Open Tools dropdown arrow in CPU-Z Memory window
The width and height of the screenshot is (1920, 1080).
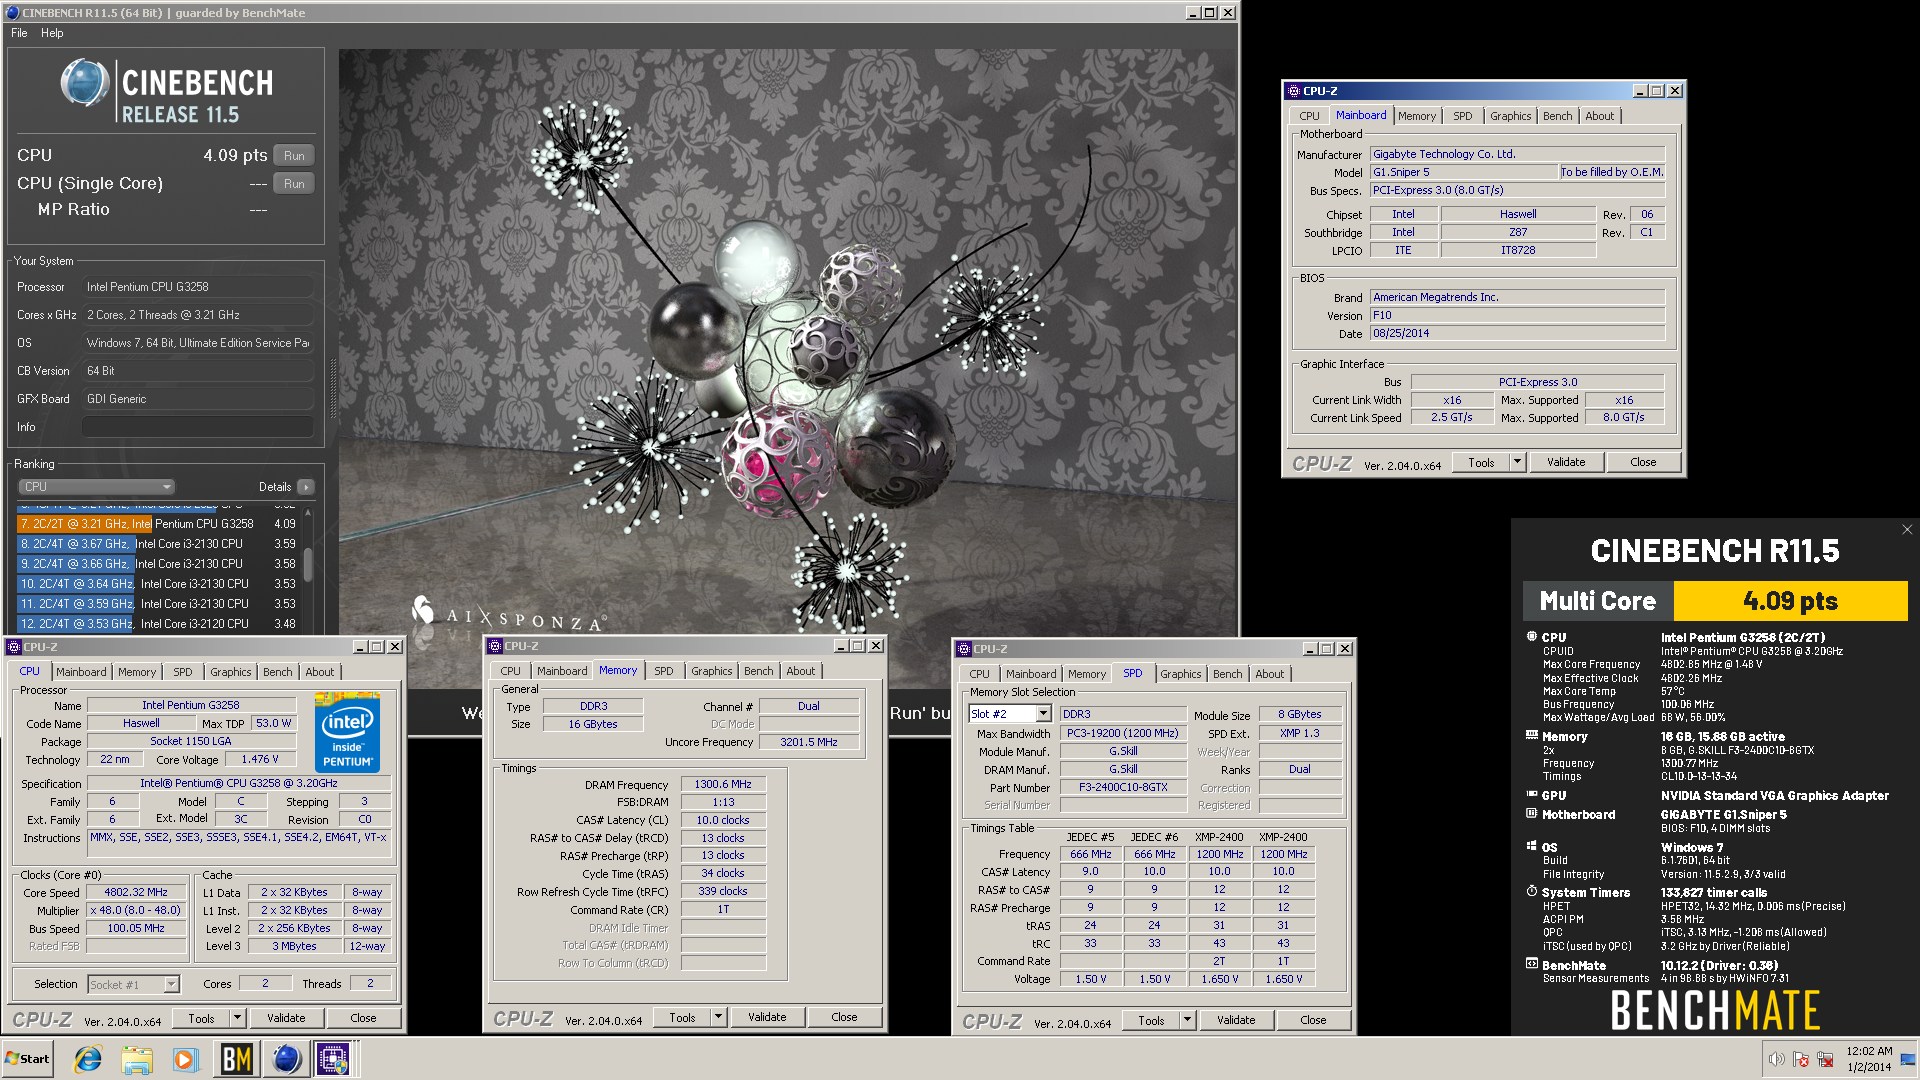coord(718,1017)
